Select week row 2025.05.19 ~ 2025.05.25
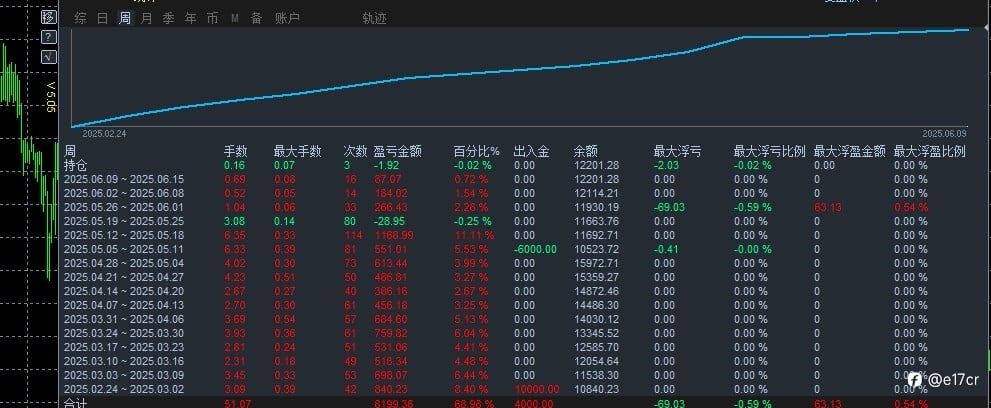Screen dimensions: 991x408 [x=124, y=221]
